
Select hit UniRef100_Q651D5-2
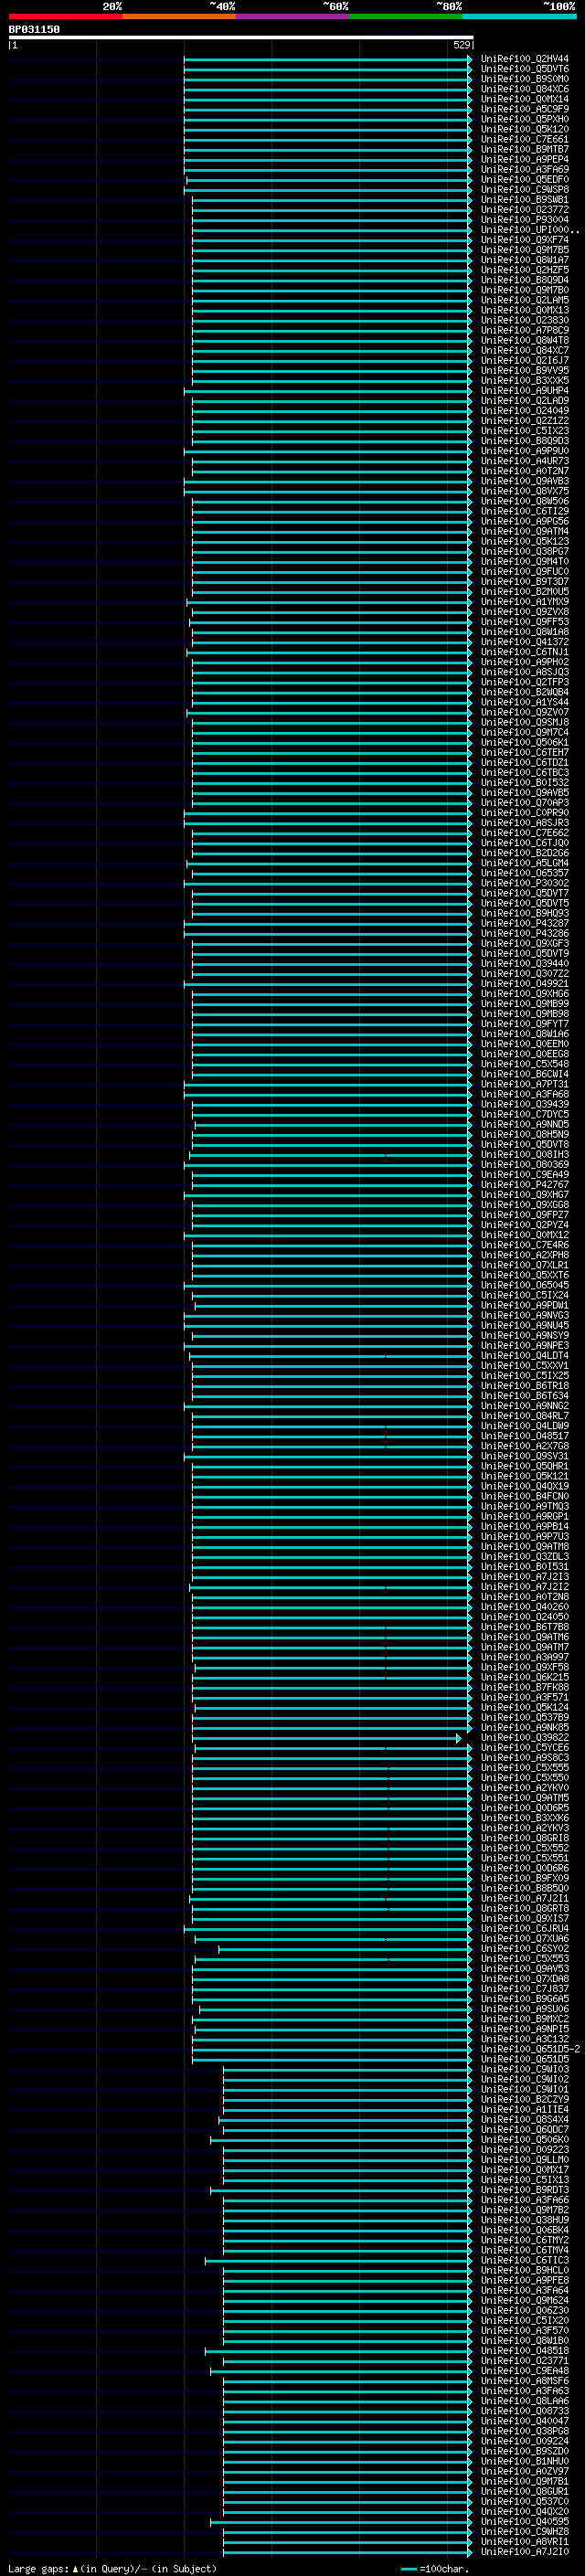(x=530, y=2049)
